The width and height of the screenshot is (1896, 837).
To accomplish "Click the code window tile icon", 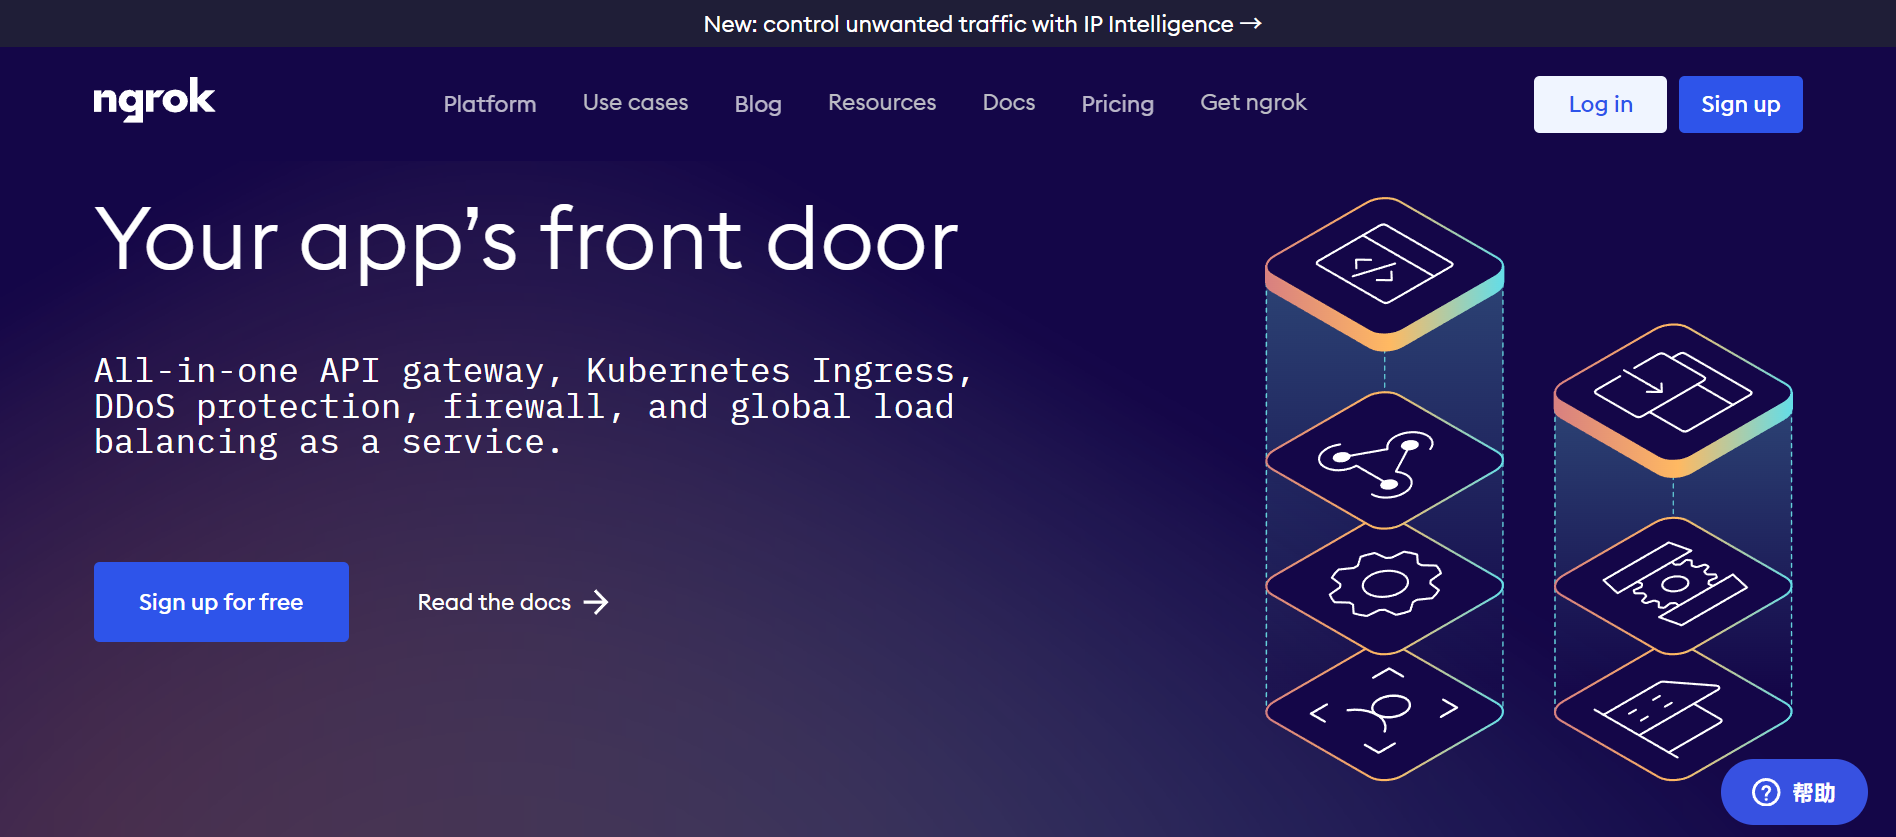I will 1384,264.
